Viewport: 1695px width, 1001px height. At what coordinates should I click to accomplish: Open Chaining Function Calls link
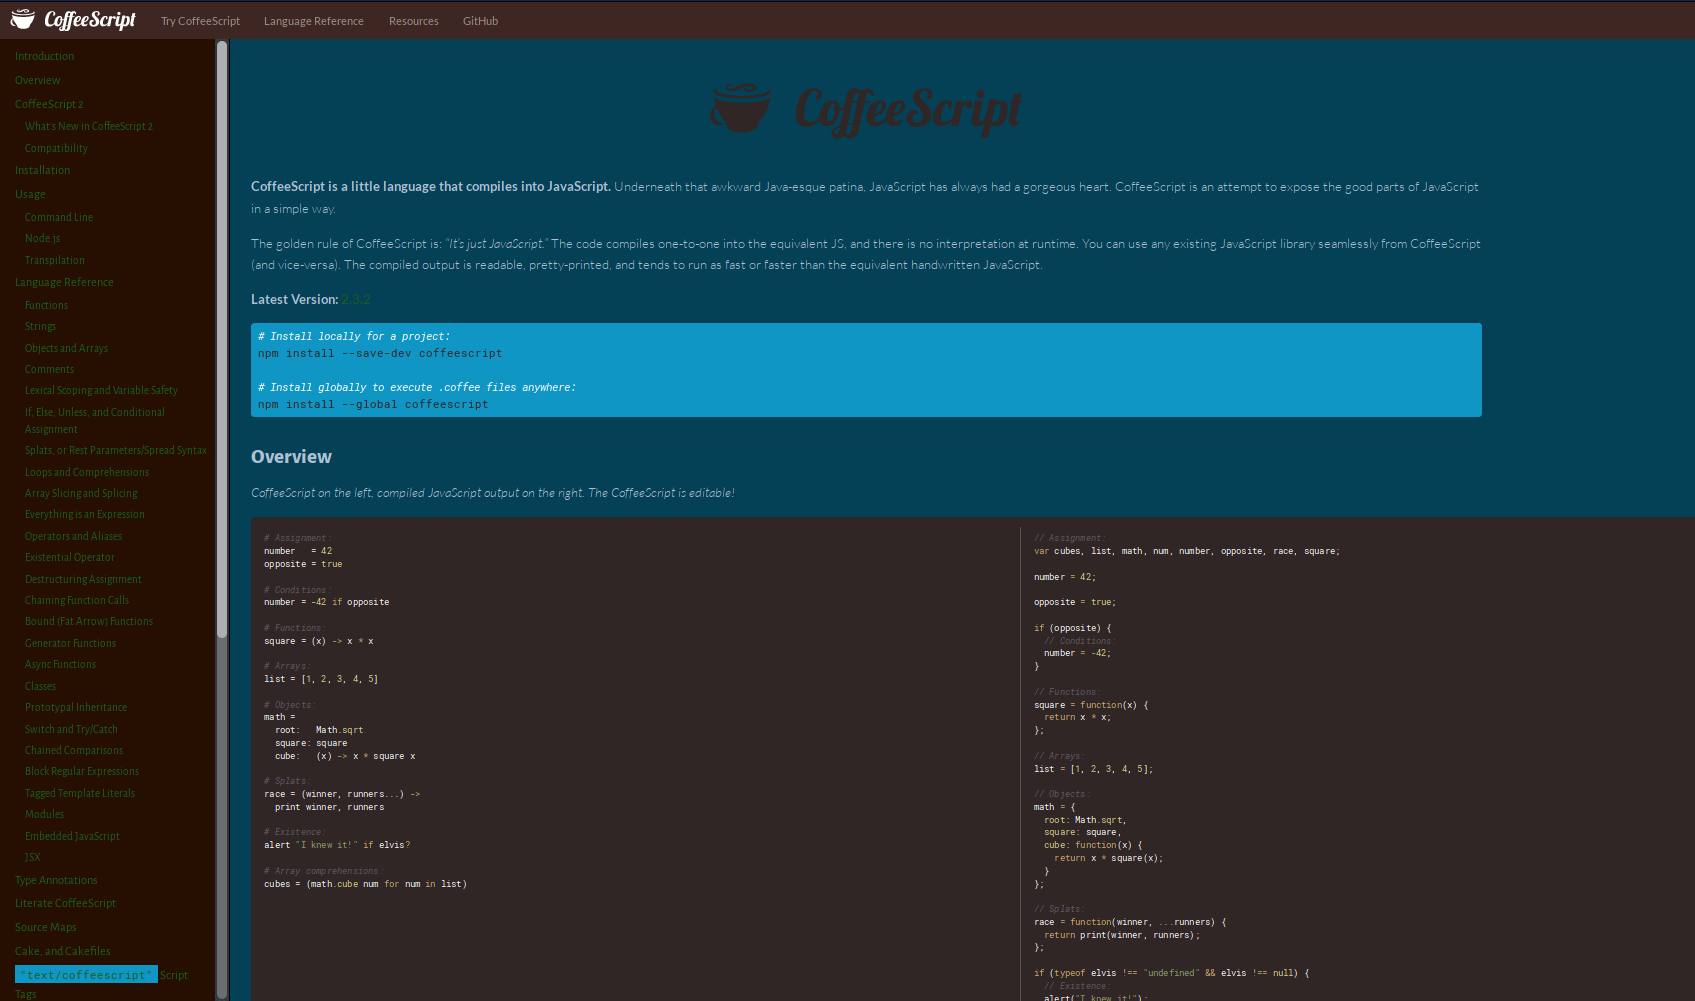coord(77,600)
